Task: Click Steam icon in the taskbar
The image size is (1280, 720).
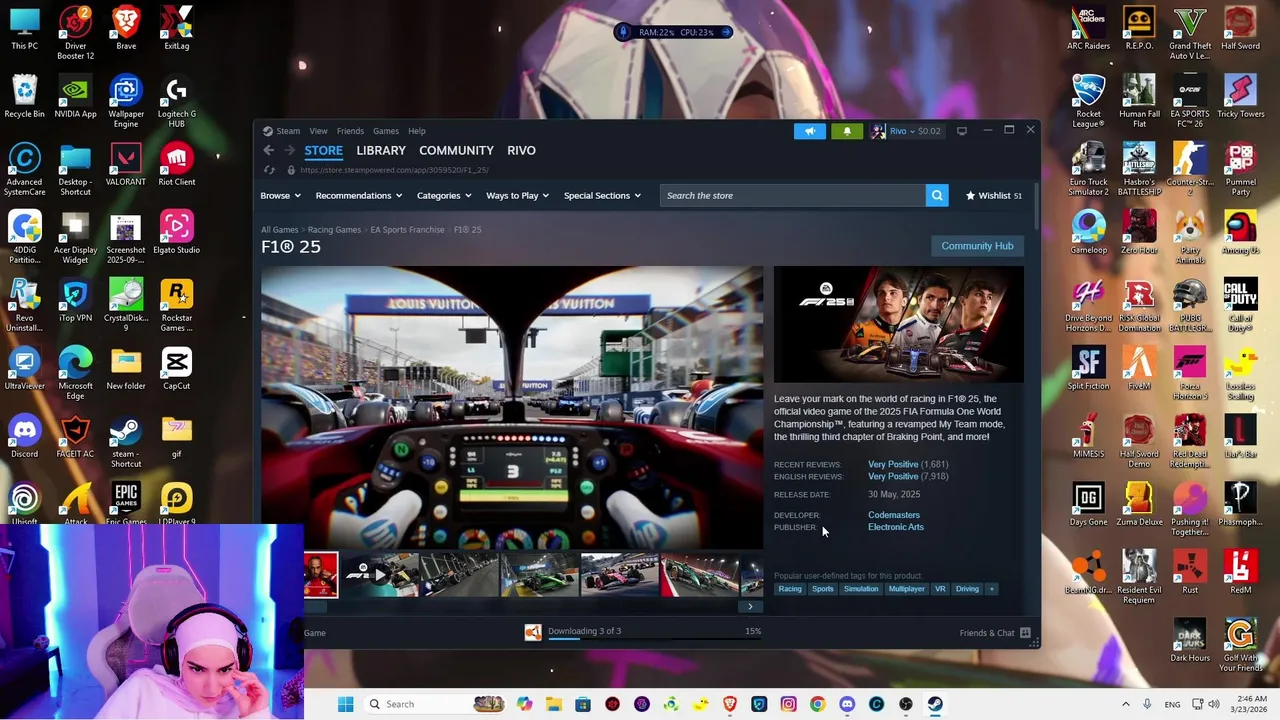Action: coord(935,704)
